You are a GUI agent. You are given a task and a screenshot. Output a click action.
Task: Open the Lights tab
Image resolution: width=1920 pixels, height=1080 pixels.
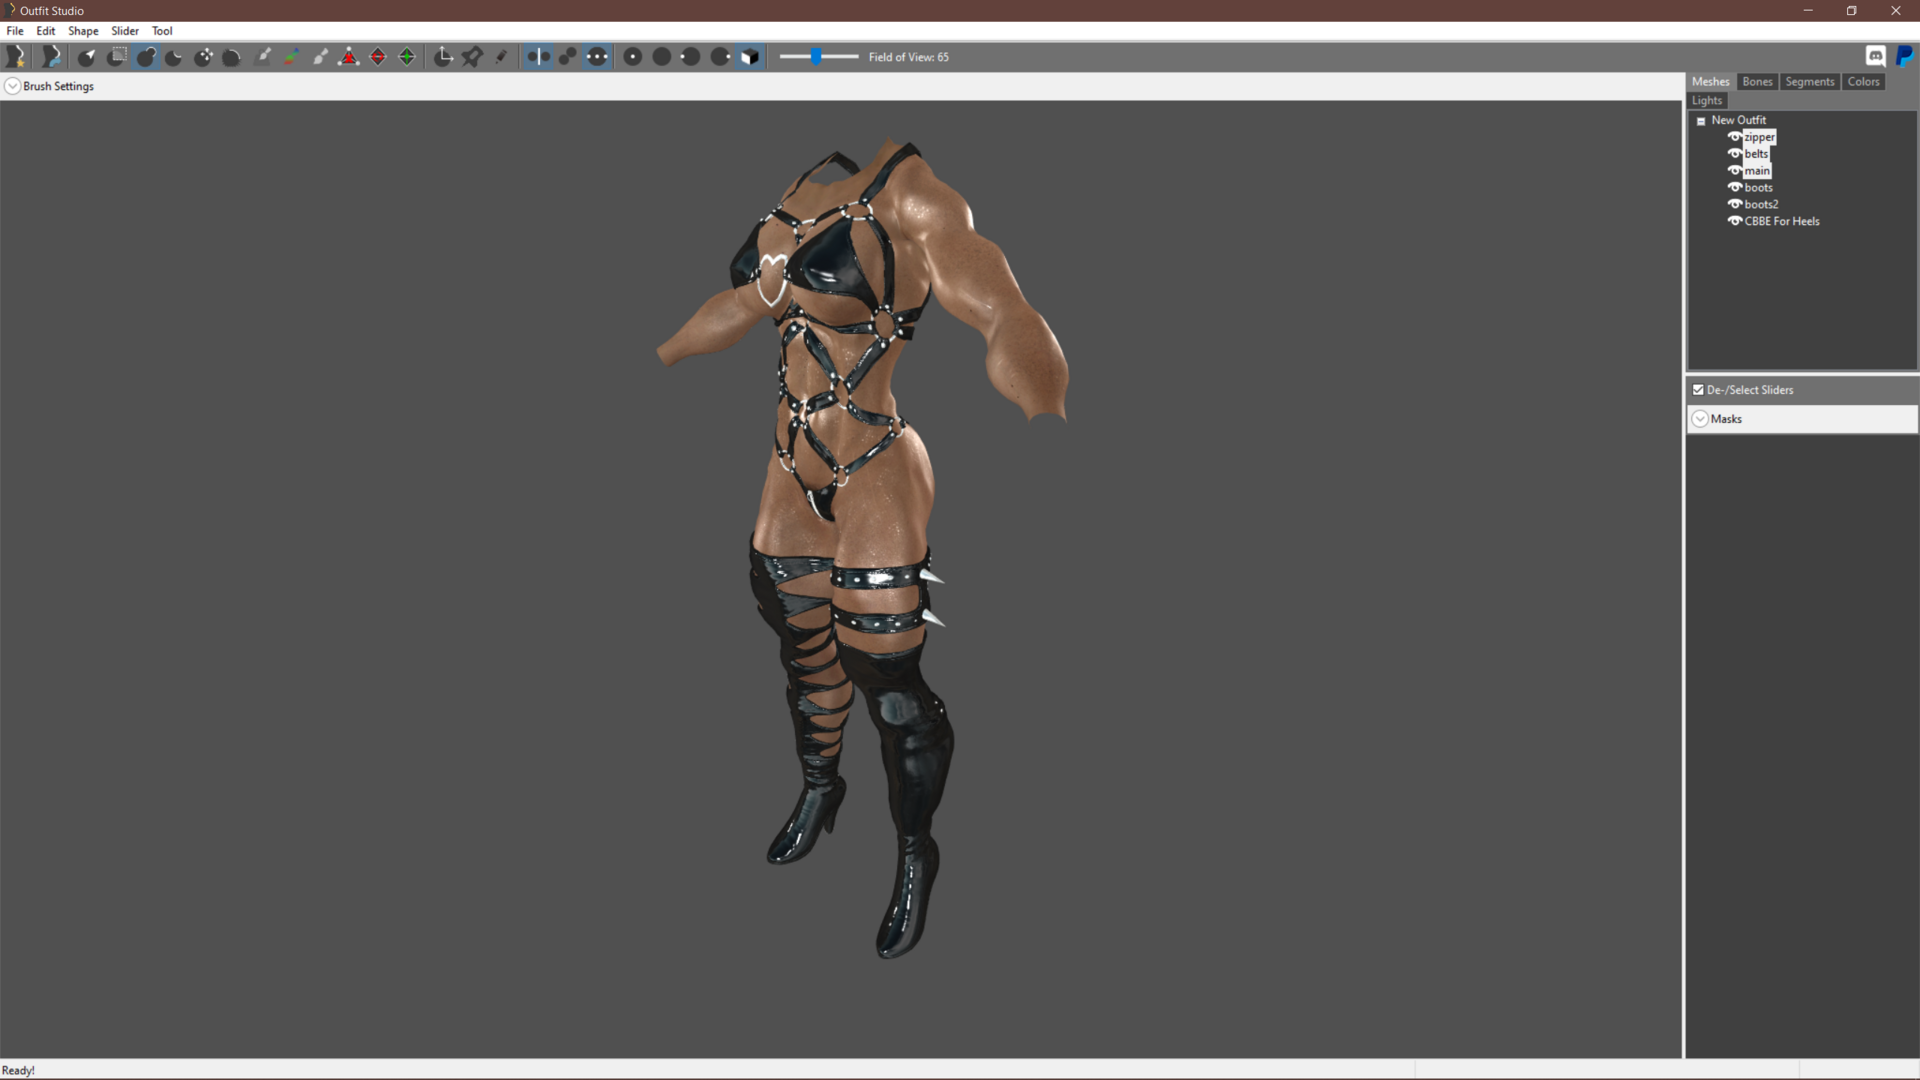click(1707, 101)
